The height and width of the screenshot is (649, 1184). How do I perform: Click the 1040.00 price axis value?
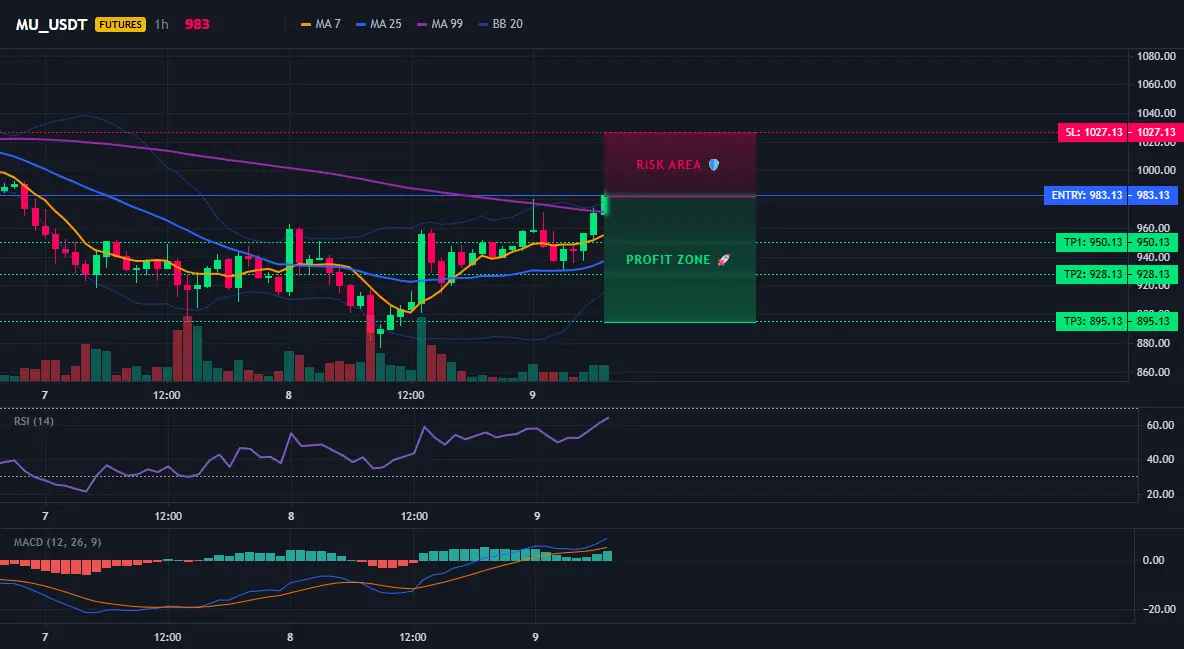[x=1156, y=113]
